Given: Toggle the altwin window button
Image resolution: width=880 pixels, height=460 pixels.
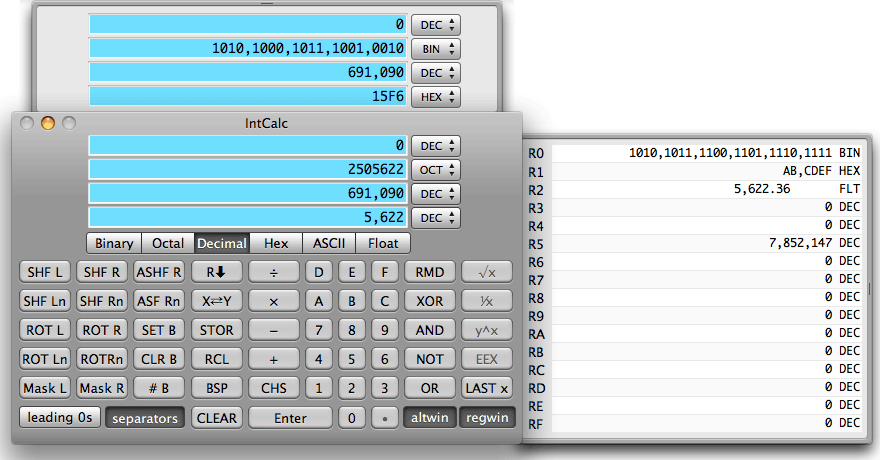Looking at the screenshot, I should [x=429, y=417].
